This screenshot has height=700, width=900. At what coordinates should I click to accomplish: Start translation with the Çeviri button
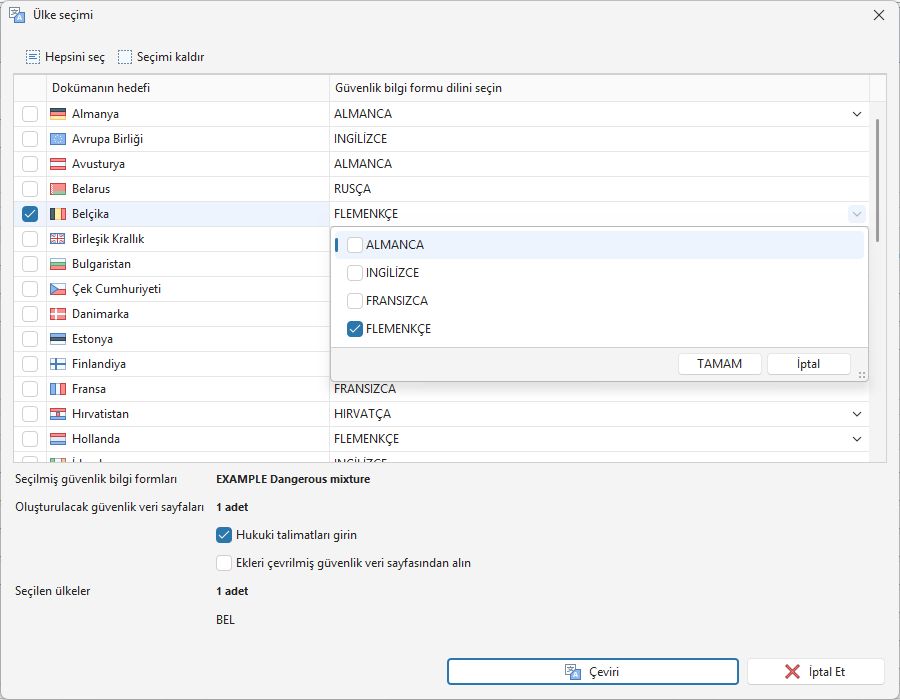593,672
